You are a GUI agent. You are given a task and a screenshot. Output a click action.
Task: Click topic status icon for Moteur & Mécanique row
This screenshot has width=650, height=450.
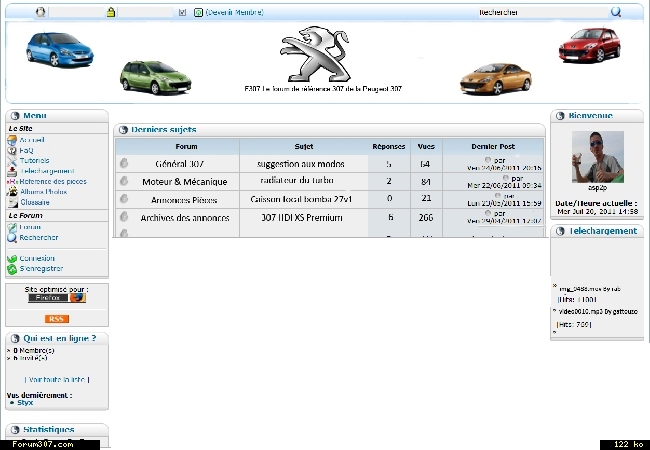[124, 181]
